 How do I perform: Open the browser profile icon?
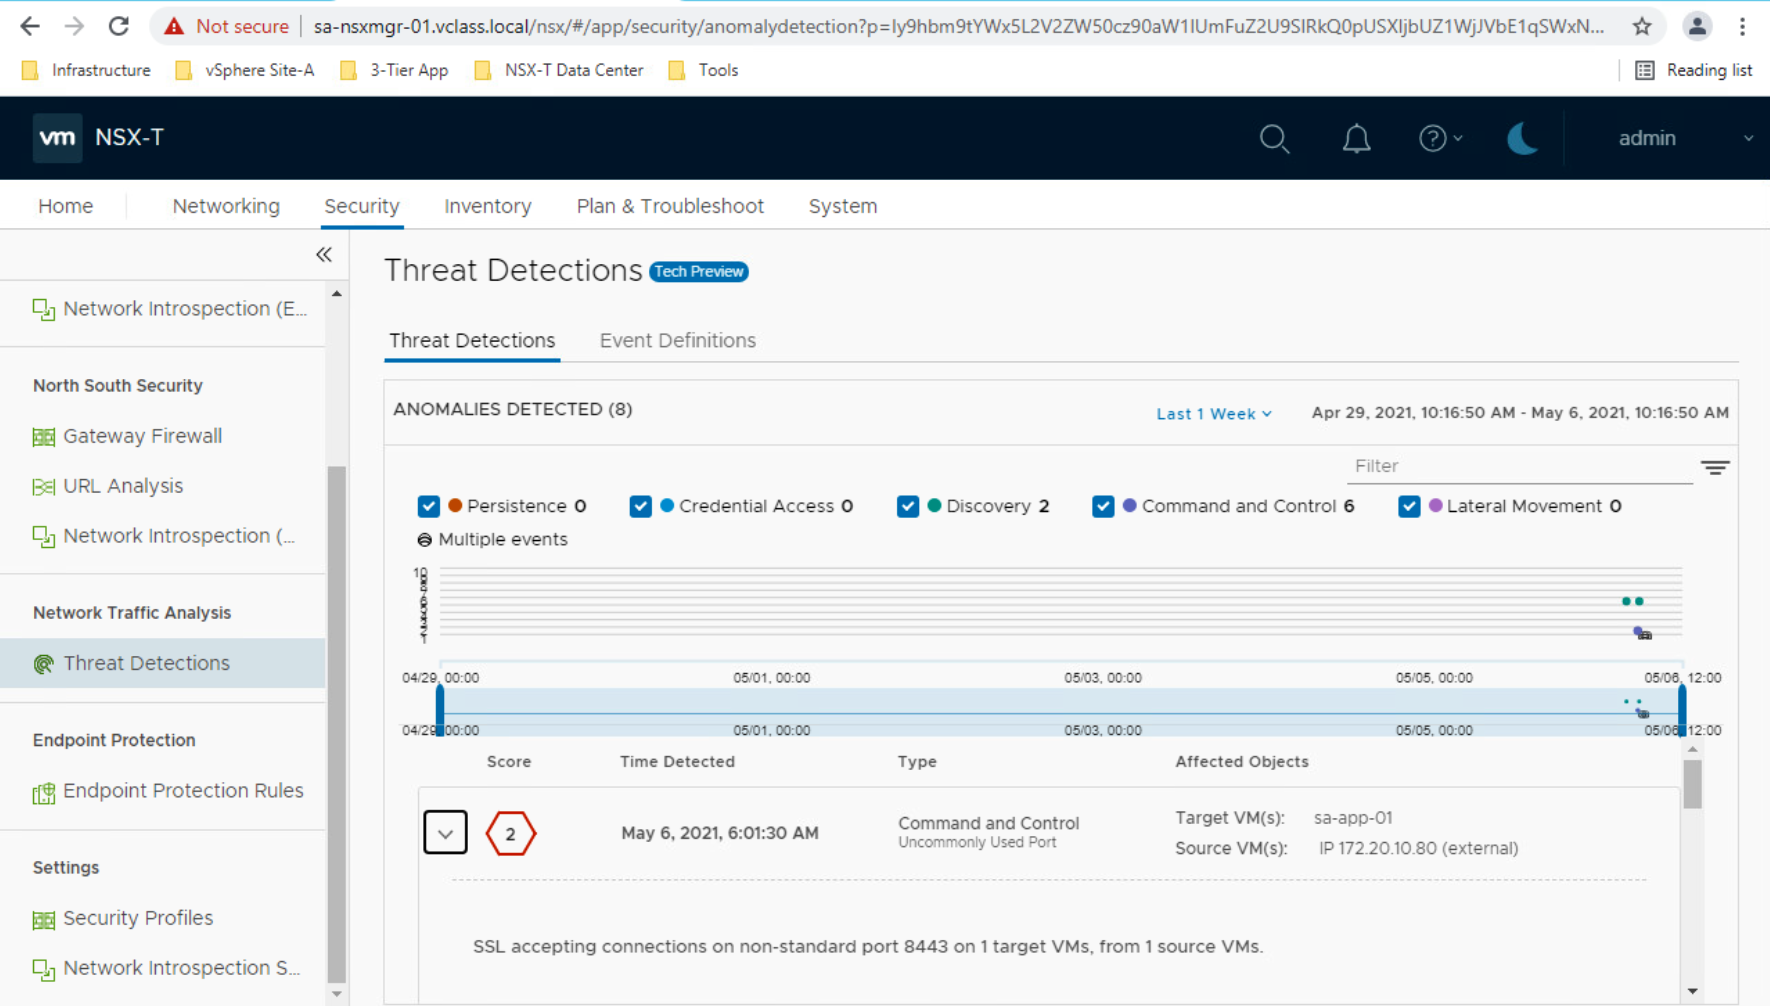(x=1697, y=26)
